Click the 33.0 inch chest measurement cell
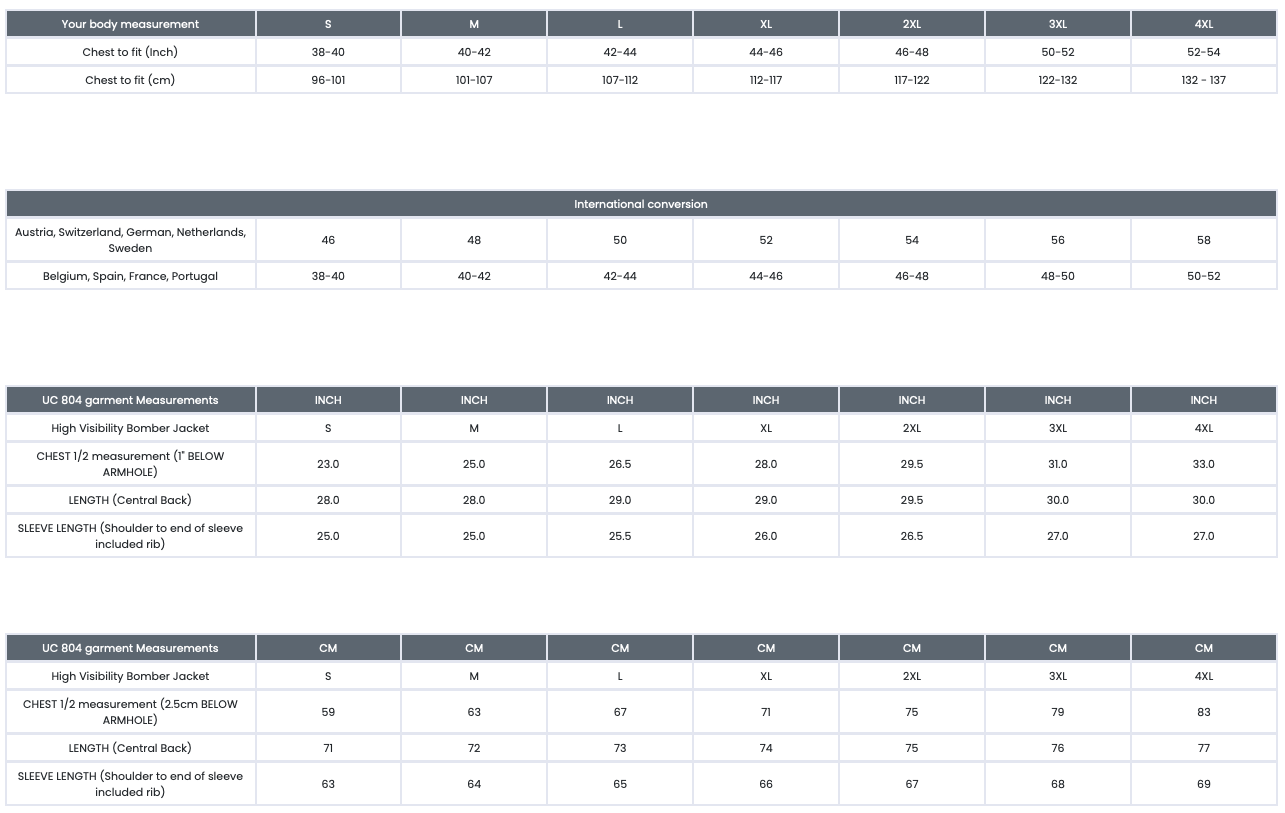The height and width of the screenshot is (813, 1285). click(x=1203, y=464)
